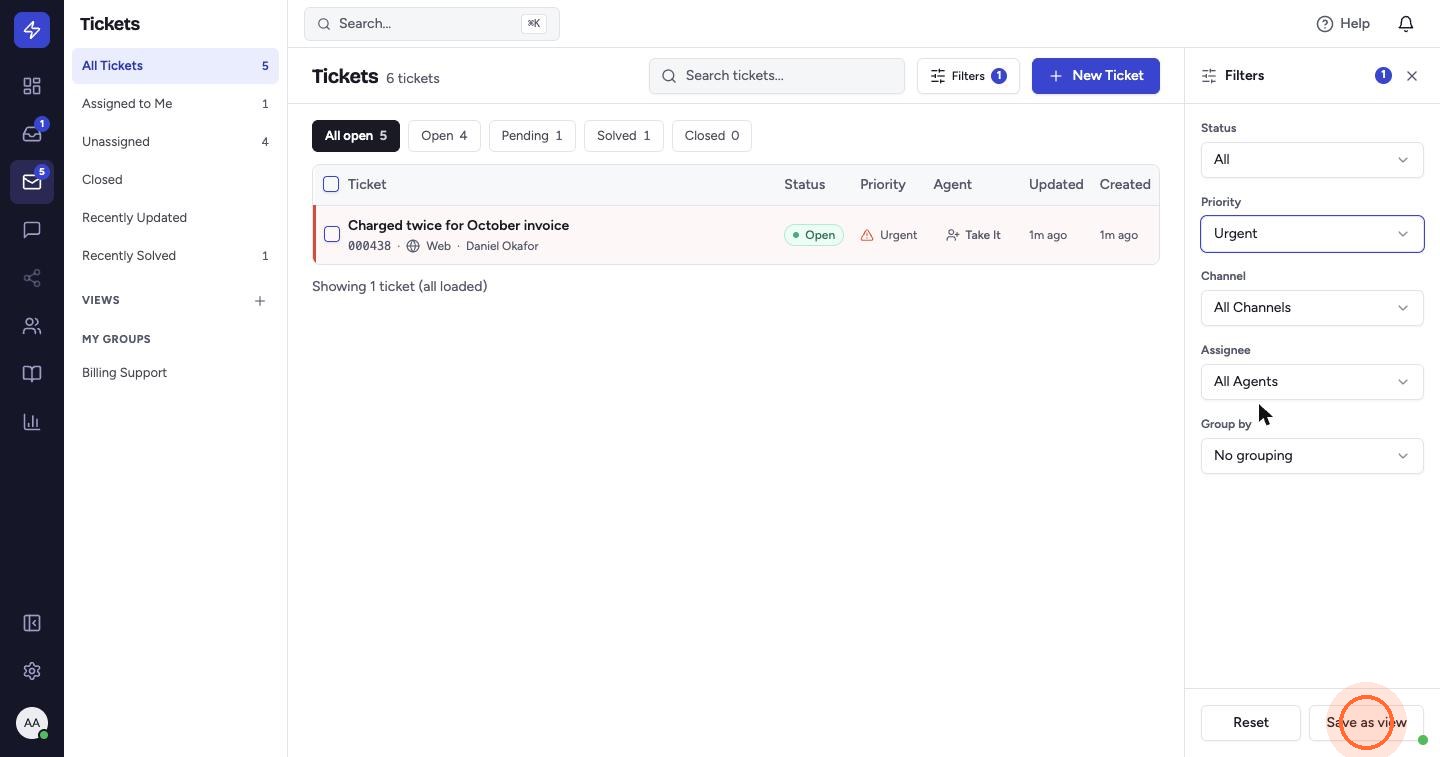Click Save as view button

(1366, 723)
